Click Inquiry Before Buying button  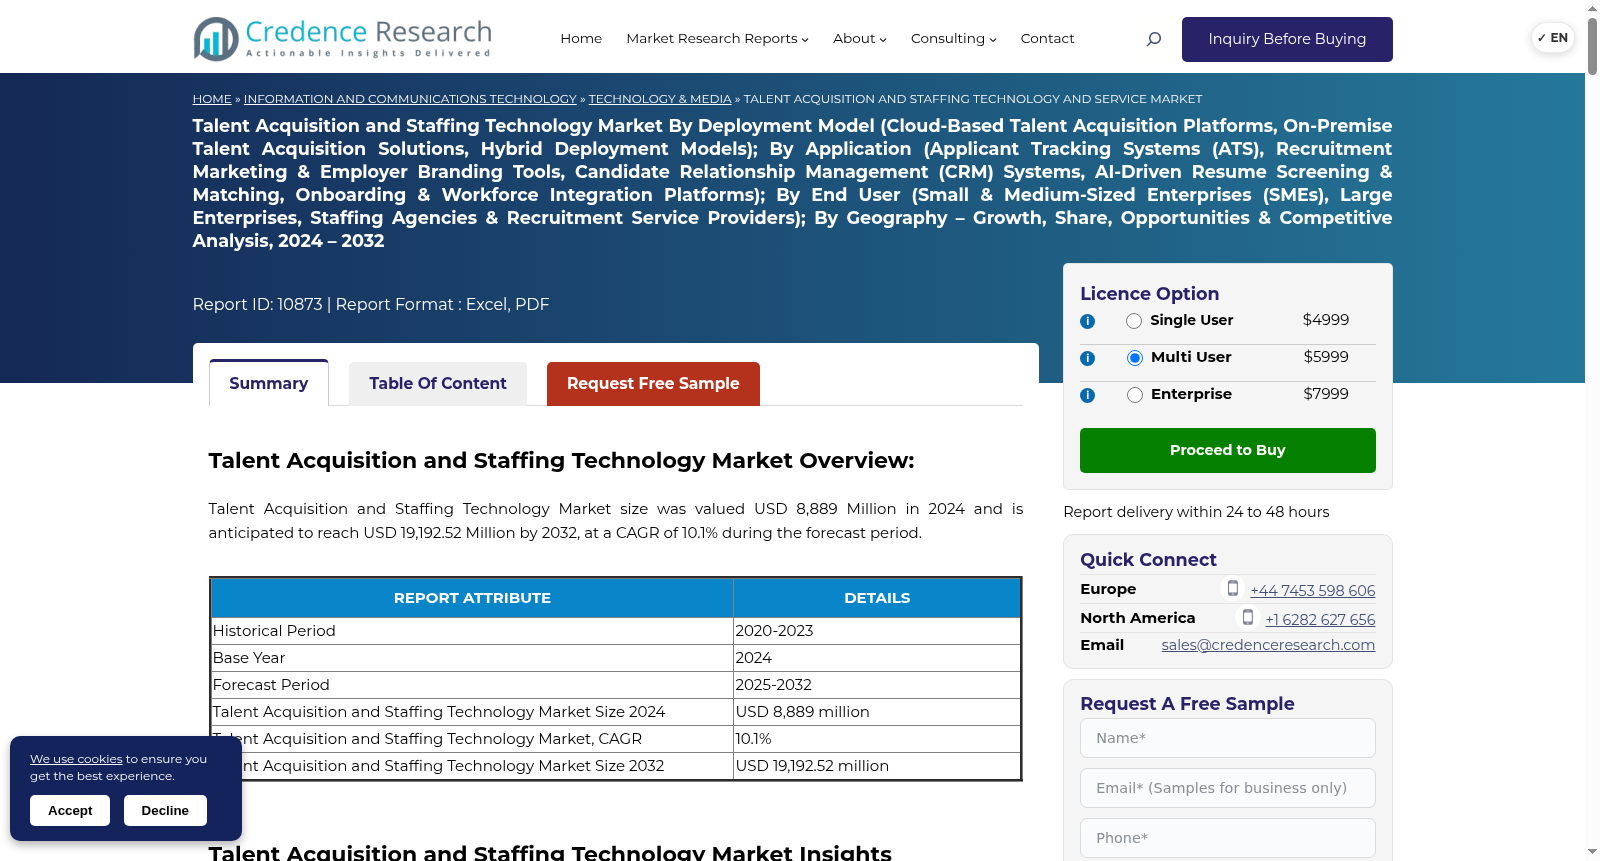pyautogui.click(x=1287, y=39)
